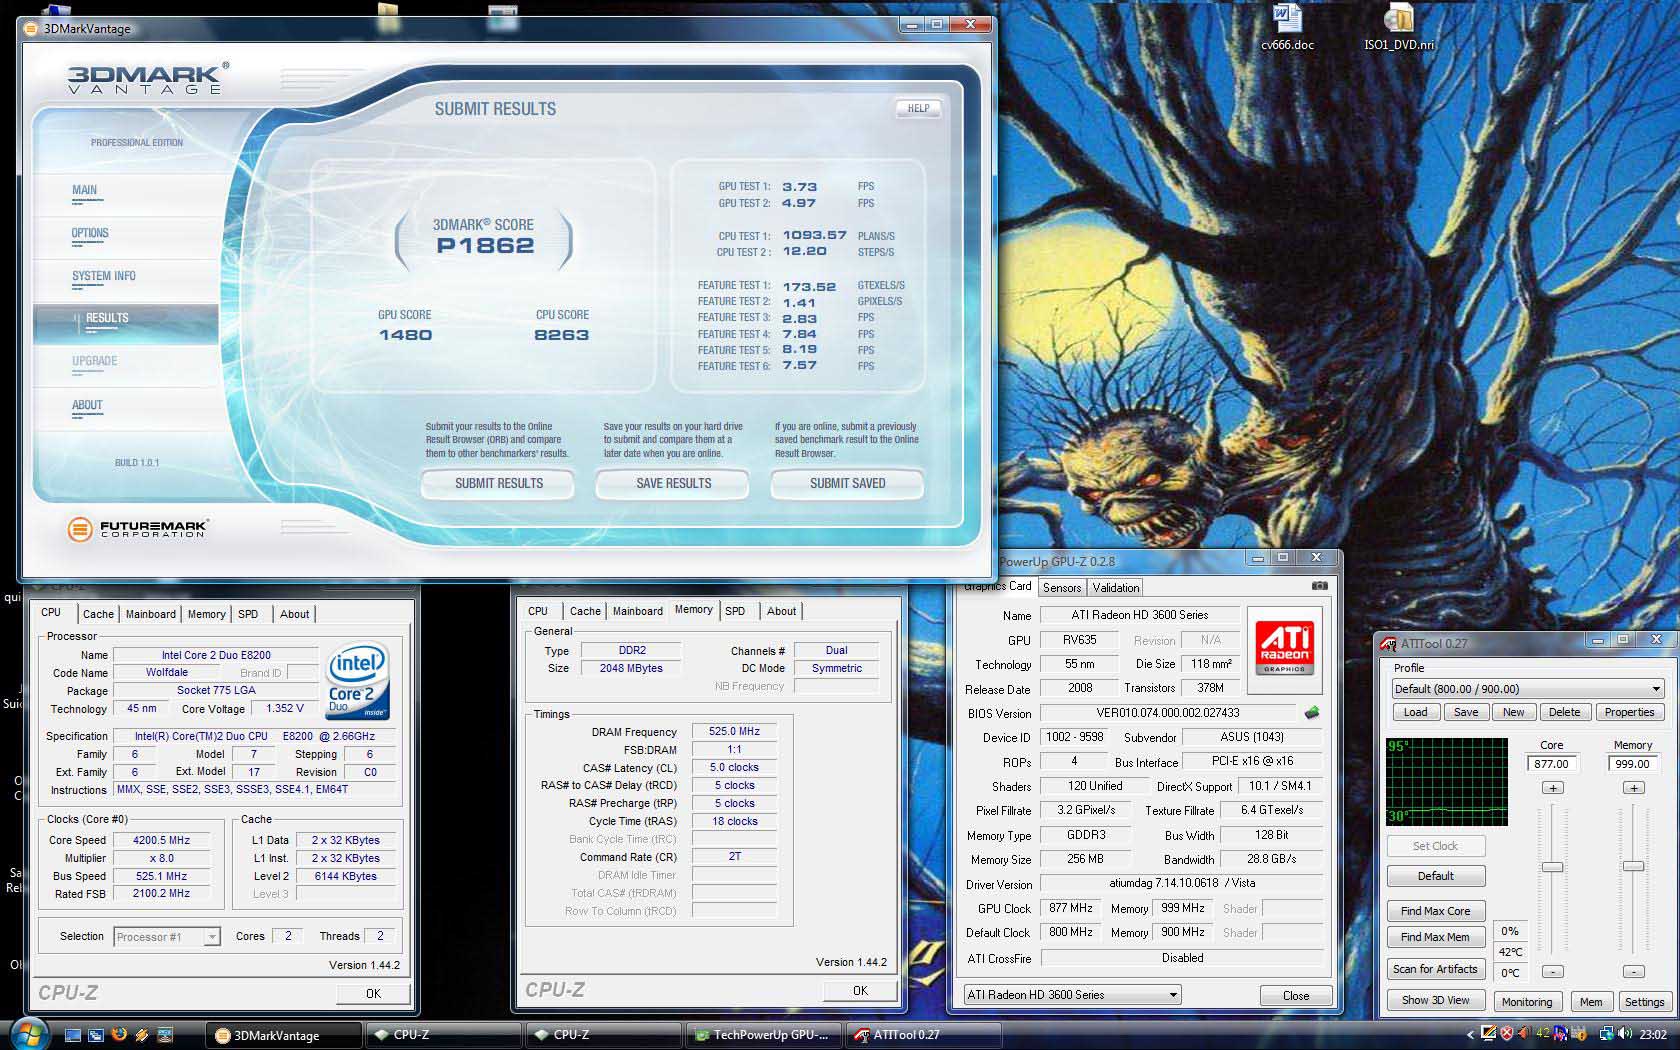Click Core clock value field 877.00
The height and width of the screenshot is (1050, 1680).
(x=1552, y=763)
